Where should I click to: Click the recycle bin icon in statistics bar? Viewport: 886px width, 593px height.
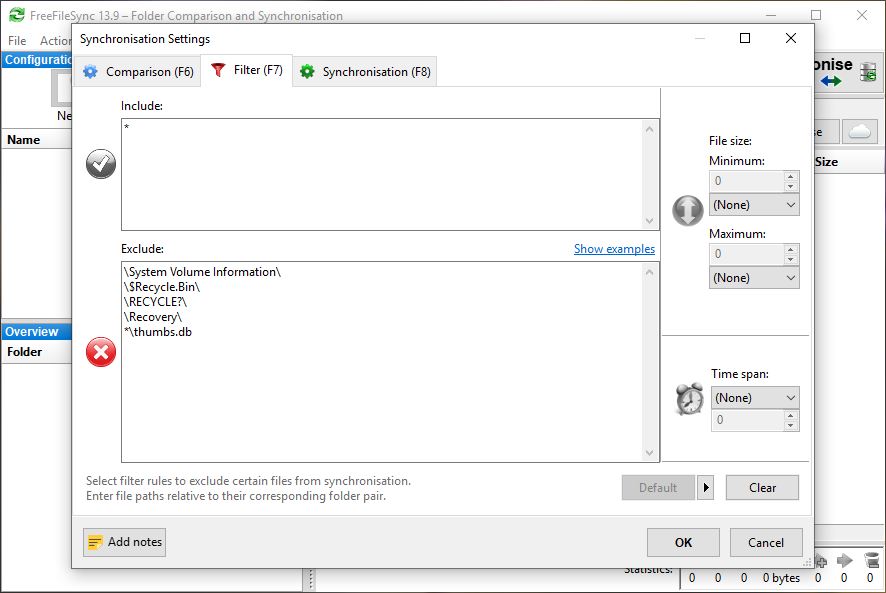[x=872, y=560]
